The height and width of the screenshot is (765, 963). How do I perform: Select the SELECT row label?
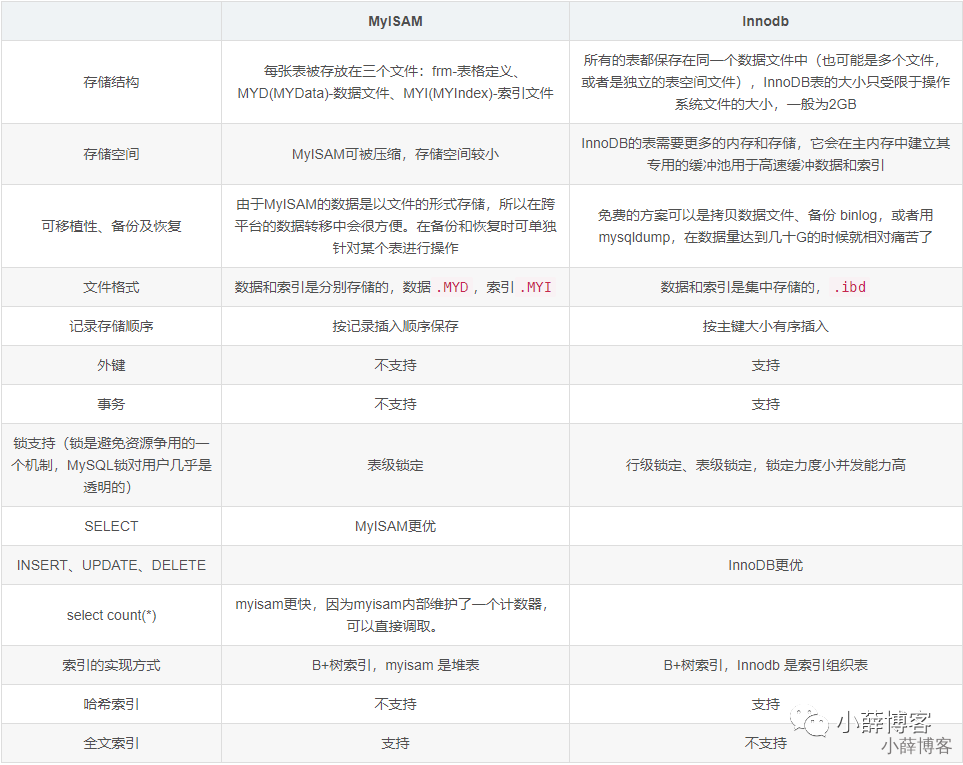tap(111, 526)
